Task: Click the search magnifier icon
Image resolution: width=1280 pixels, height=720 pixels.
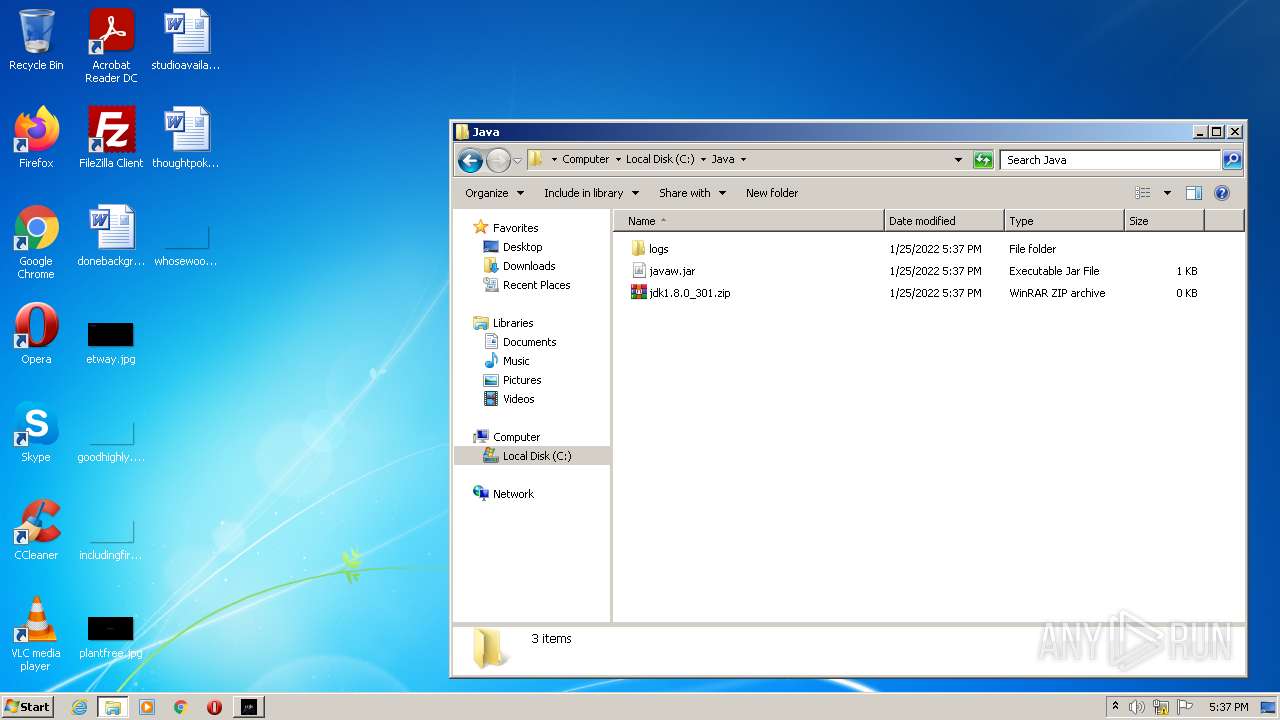Action: [x=1232, y=160]
